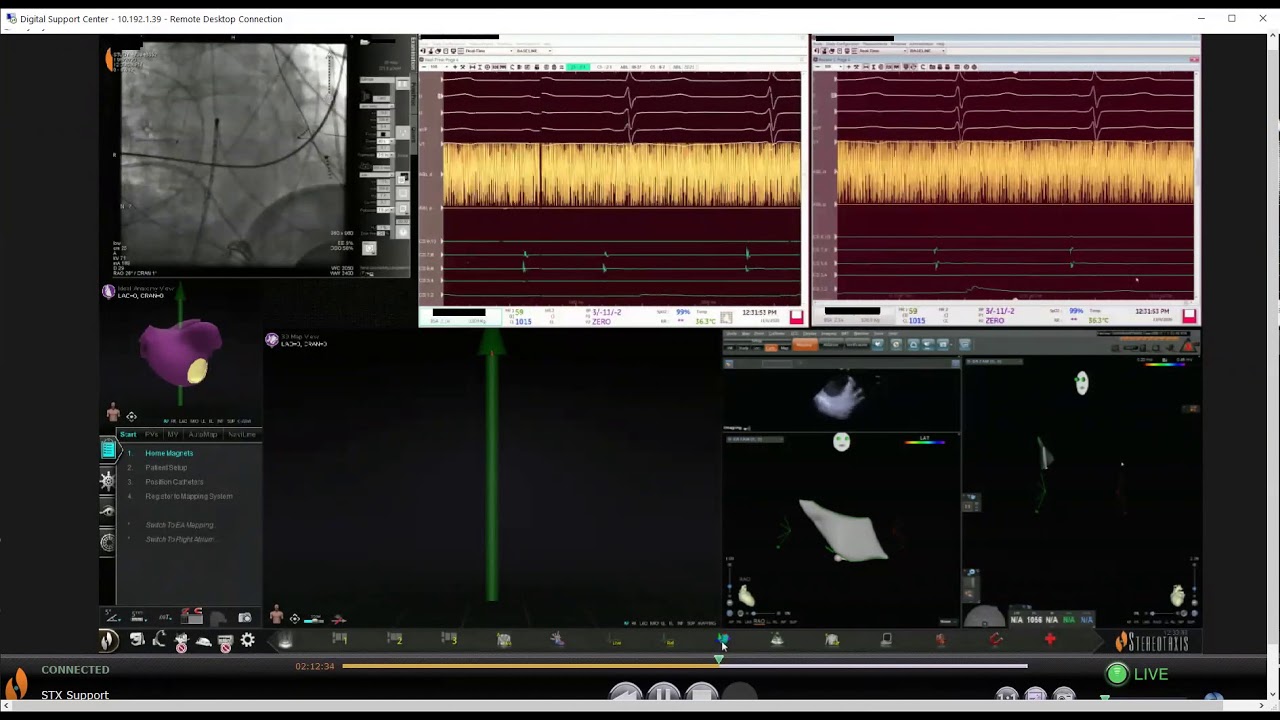Click the LAT color bar in the CARTO map
Viewport: 1280px width, 720px height.
point(924,442)
